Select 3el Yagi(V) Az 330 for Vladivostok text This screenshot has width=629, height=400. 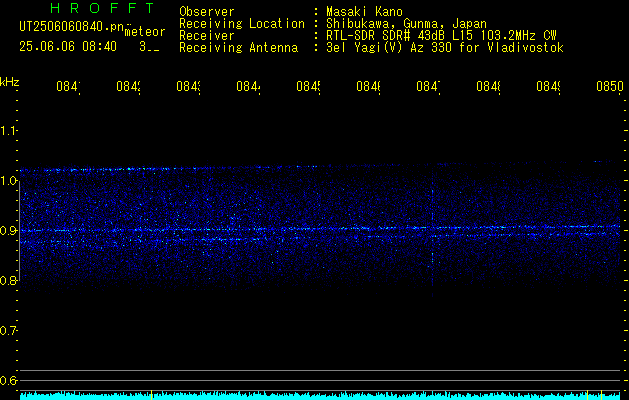tap(445, 48)
